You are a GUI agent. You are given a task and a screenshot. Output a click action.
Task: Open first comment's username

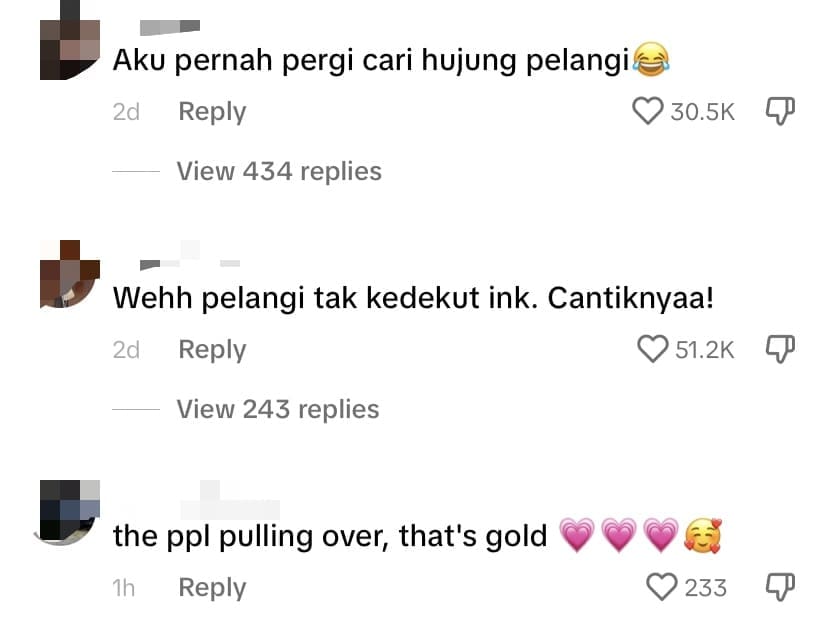170,26
